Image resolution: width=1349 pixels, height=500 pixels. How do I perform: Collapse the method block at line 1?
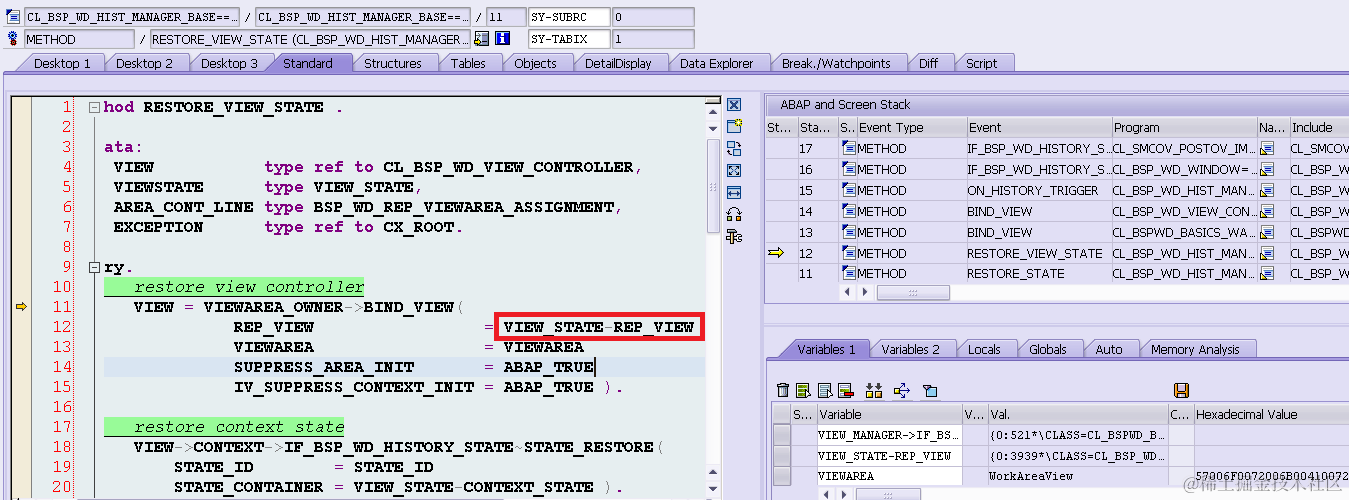tap(93, 107)
